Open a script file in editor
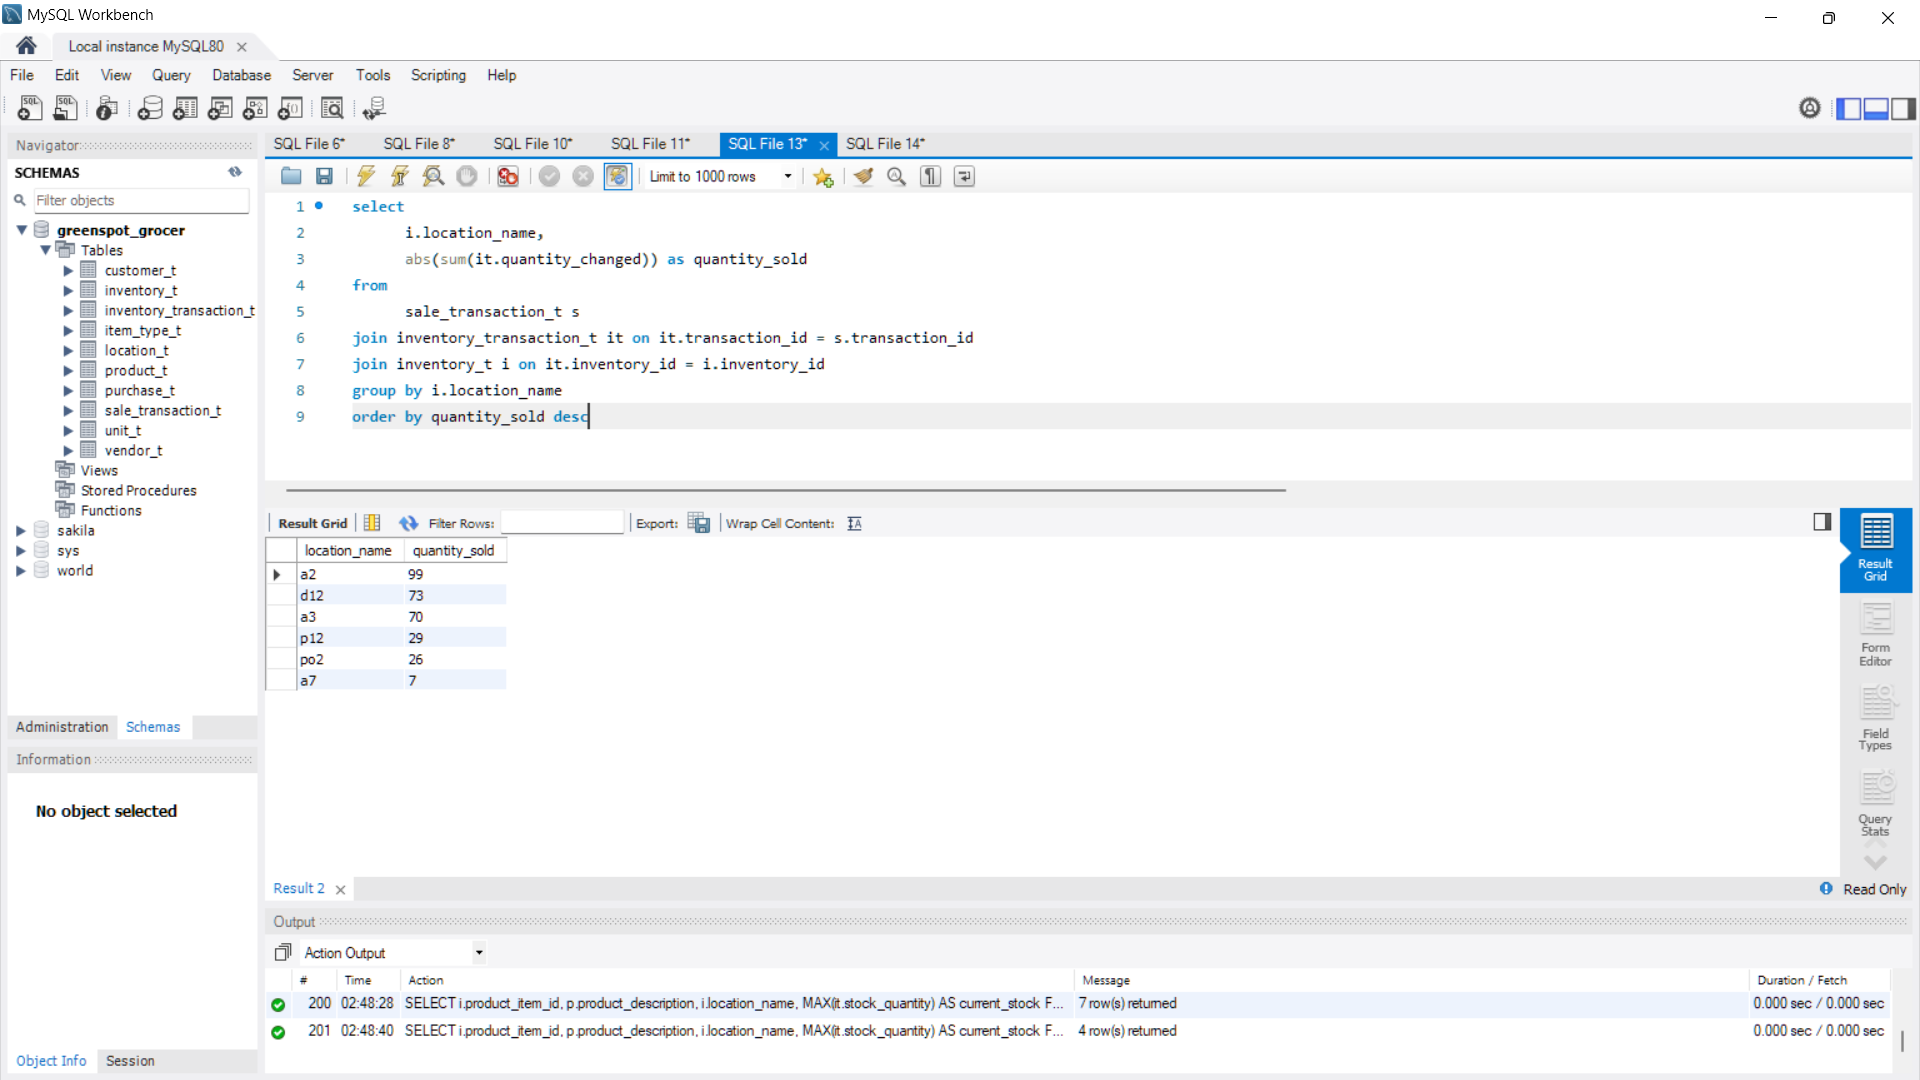The height and width of the screenshot is (1080, 1920). point(291,177)
